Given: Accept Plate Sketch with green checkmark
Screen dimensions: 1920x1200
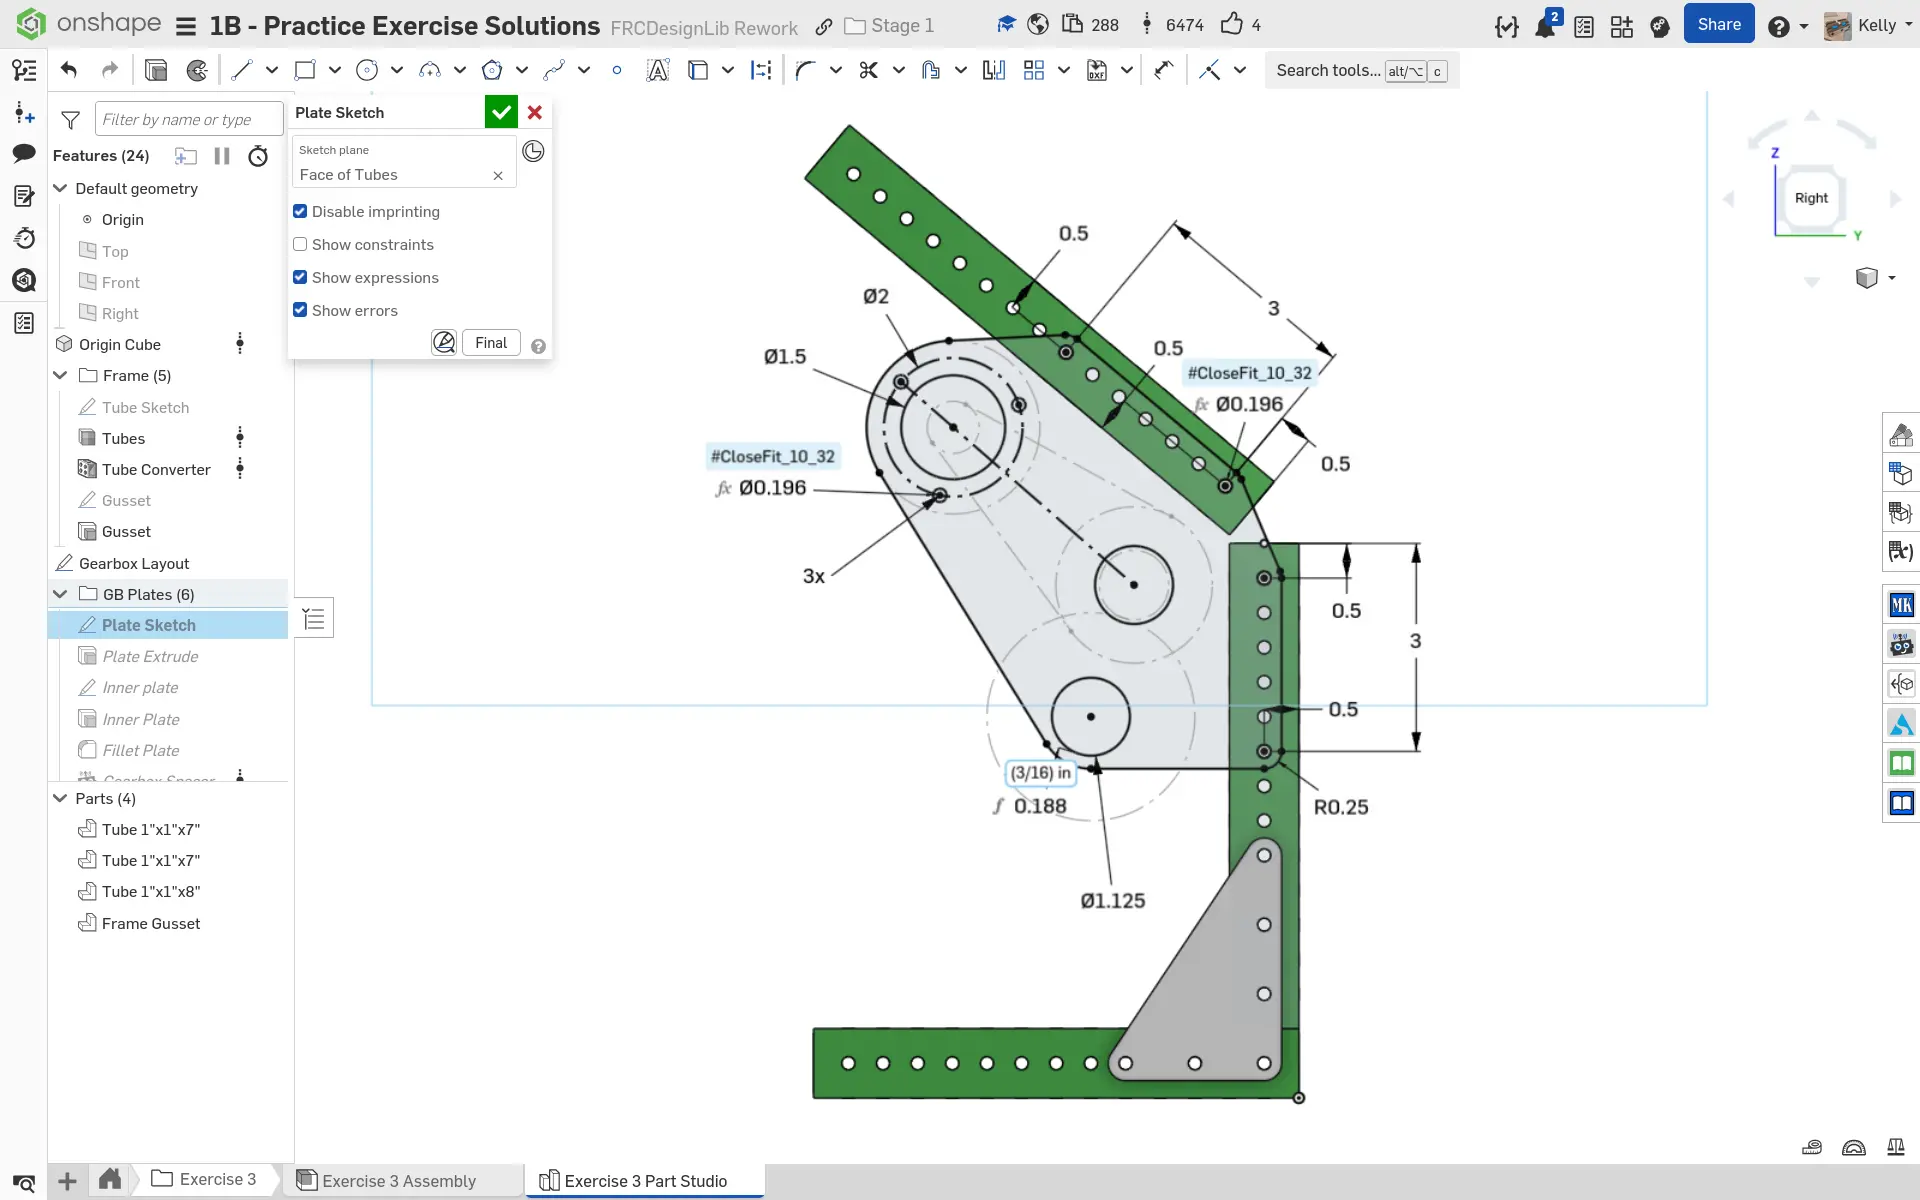Looking at the screenshot, I should [501, 112].
